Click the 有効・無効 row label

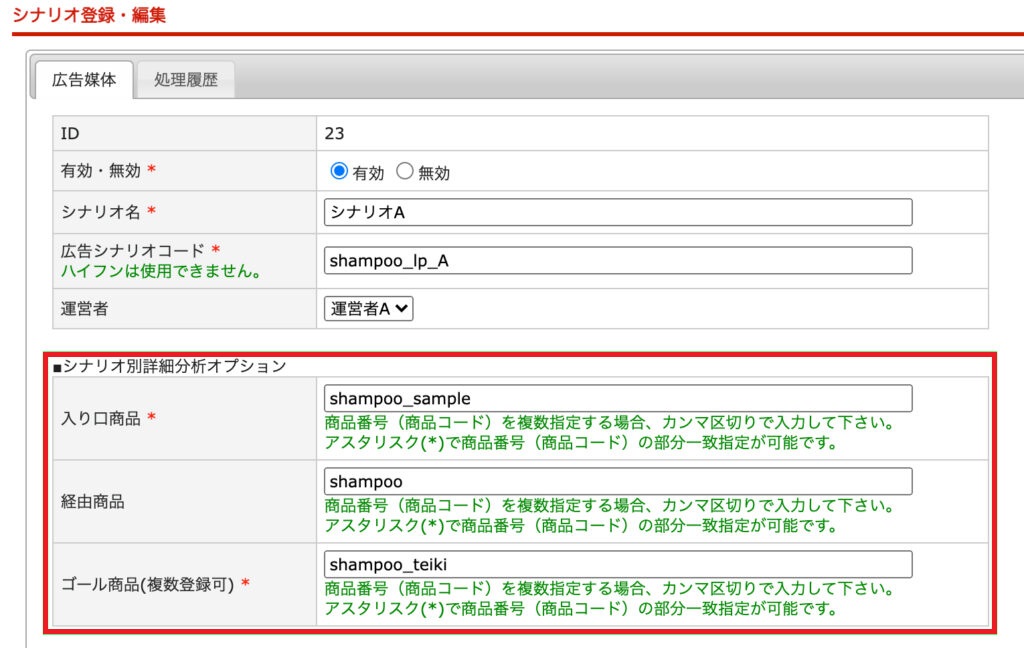pos(101,171)
